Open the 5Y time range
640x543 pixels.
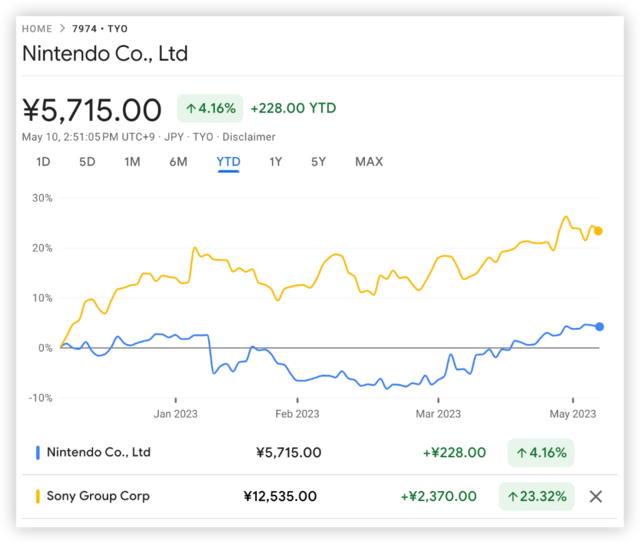[318, 162]
